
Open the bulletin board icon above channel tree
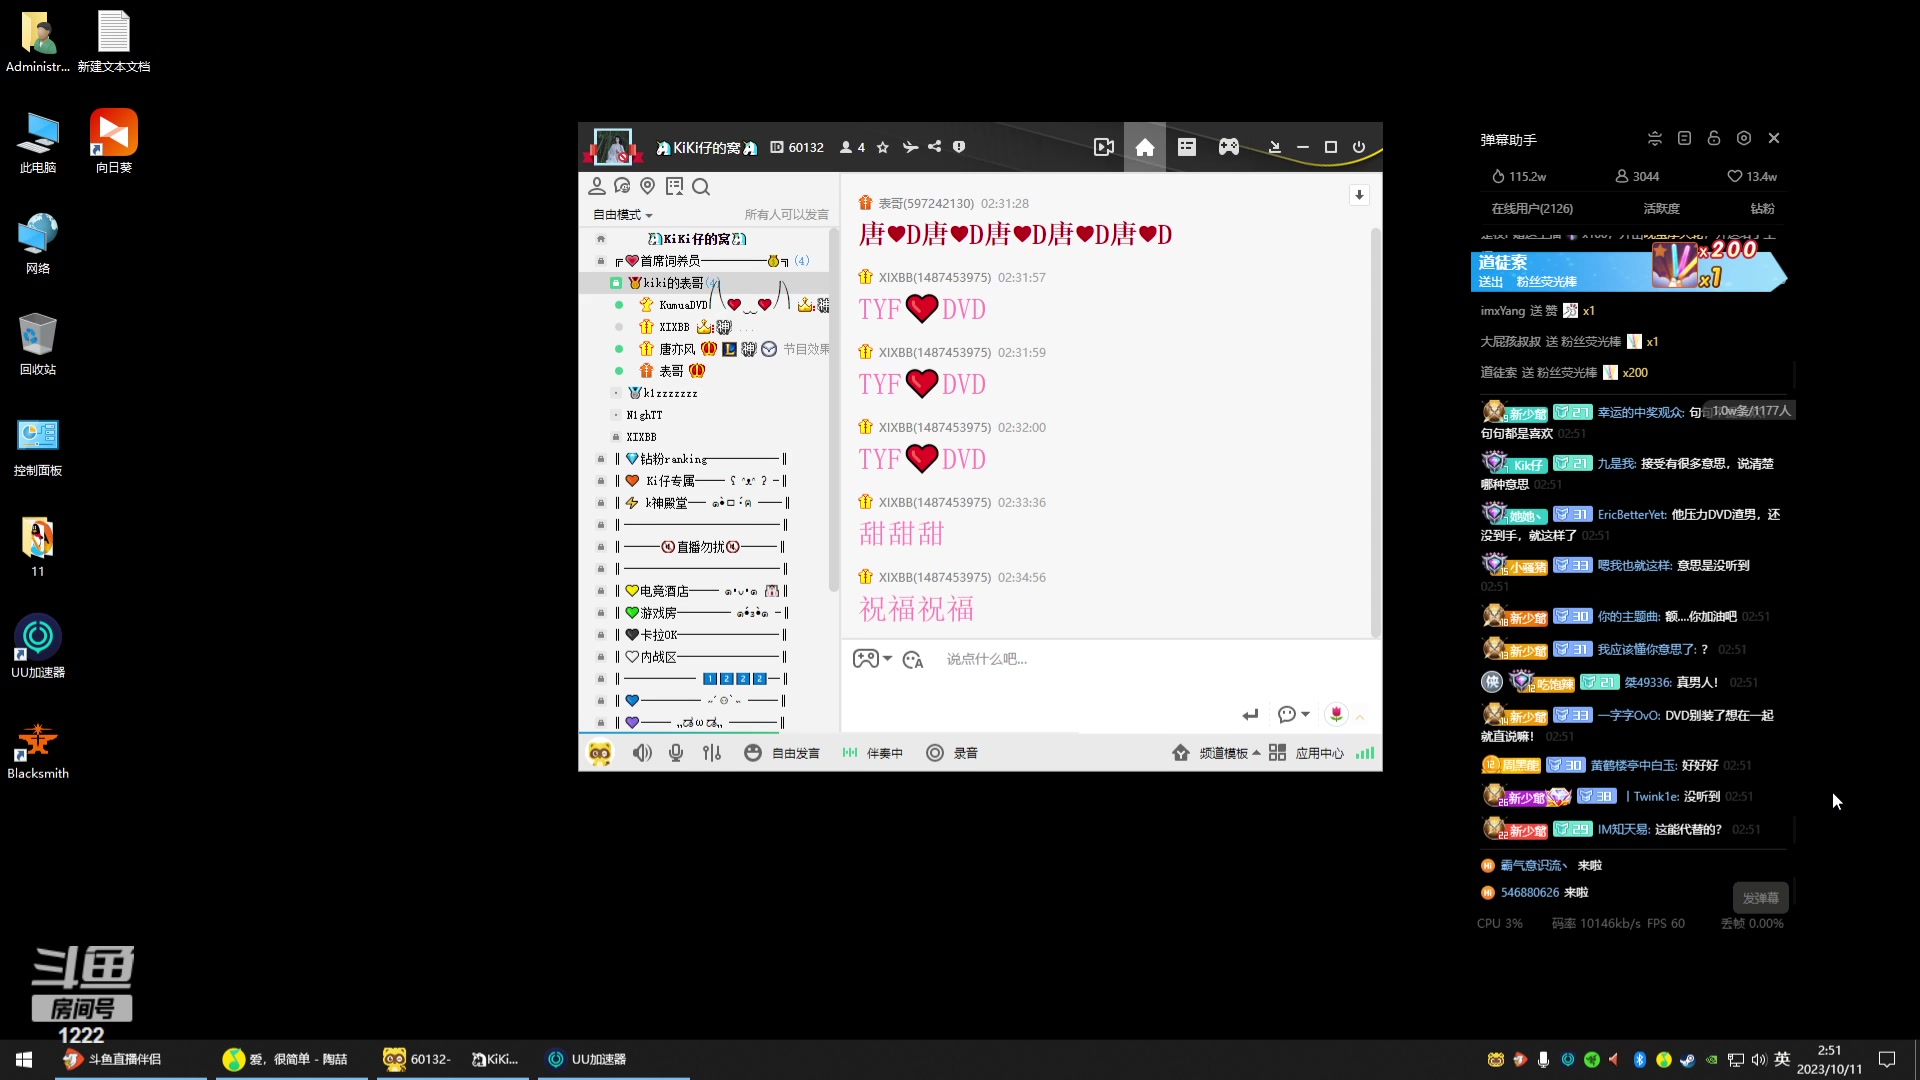point(674,186)
